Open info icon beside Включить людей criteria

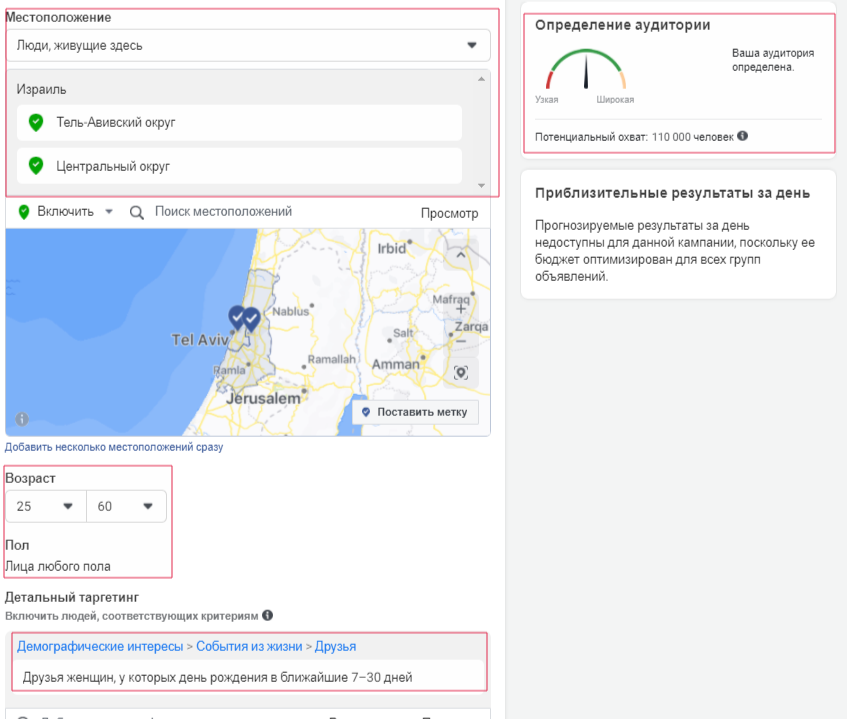point(267,615)
